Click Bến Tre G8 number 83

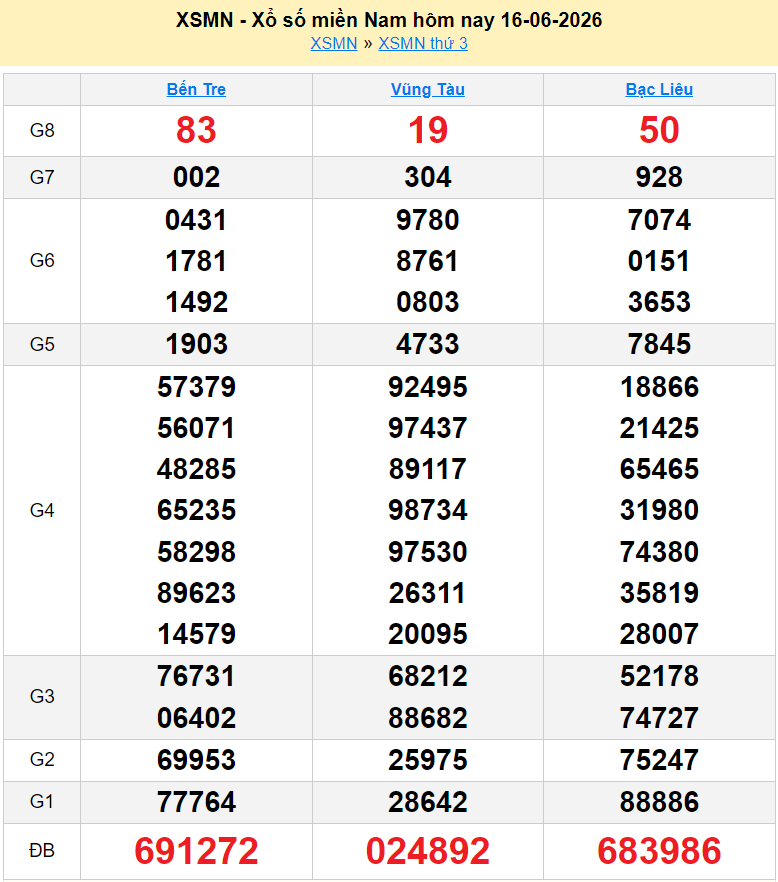coord(196,130)
